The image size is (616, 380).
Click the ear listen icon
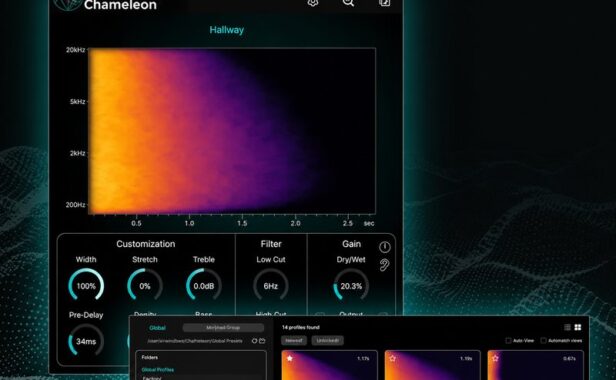384,265
